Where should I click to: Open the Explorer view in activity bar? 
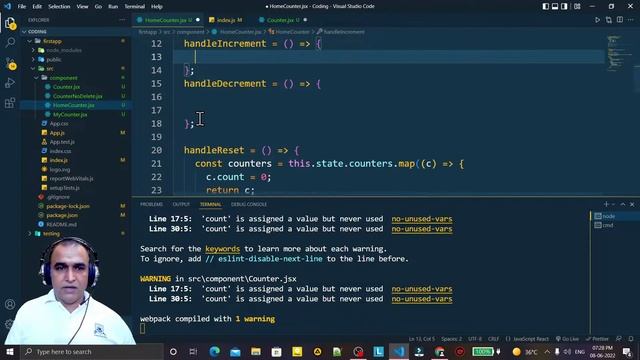(x=10, y=23)
